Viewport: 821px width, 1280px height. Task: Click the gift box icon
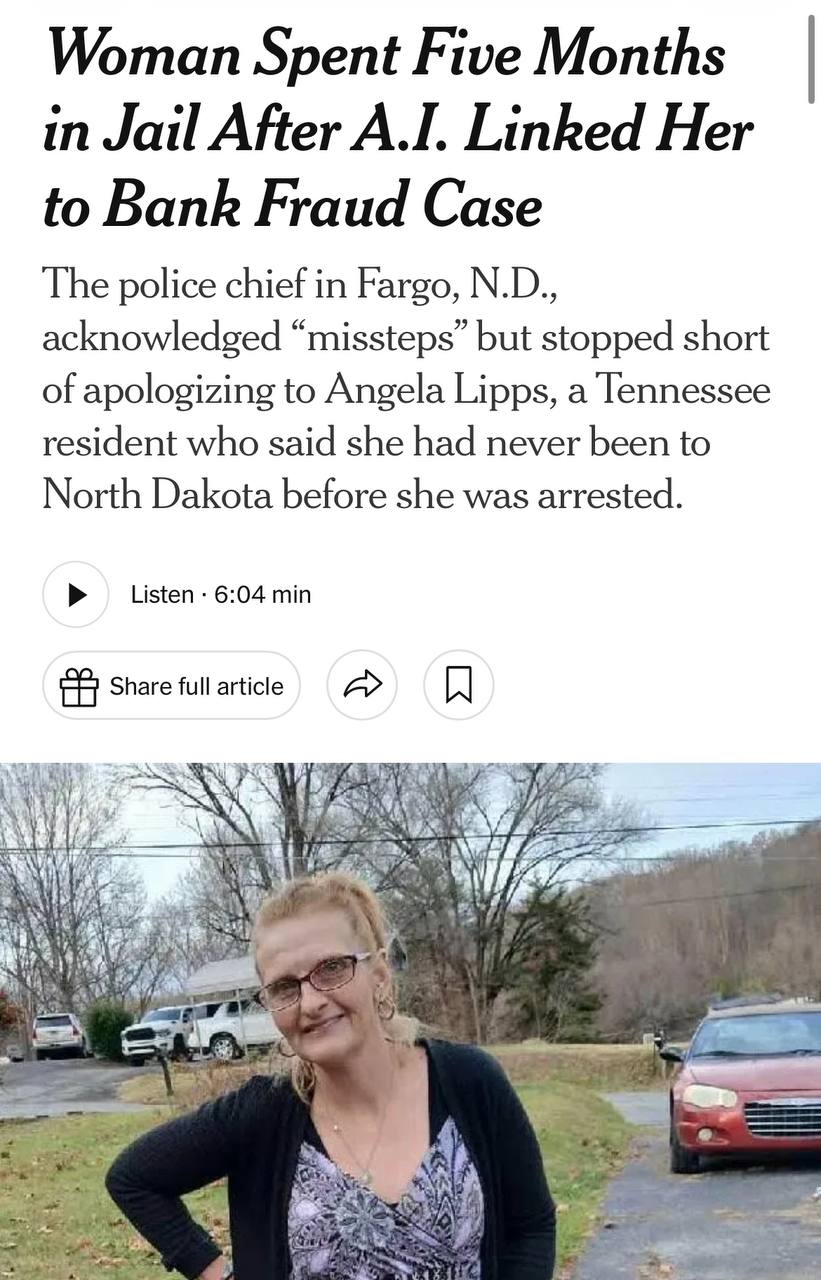79,687
